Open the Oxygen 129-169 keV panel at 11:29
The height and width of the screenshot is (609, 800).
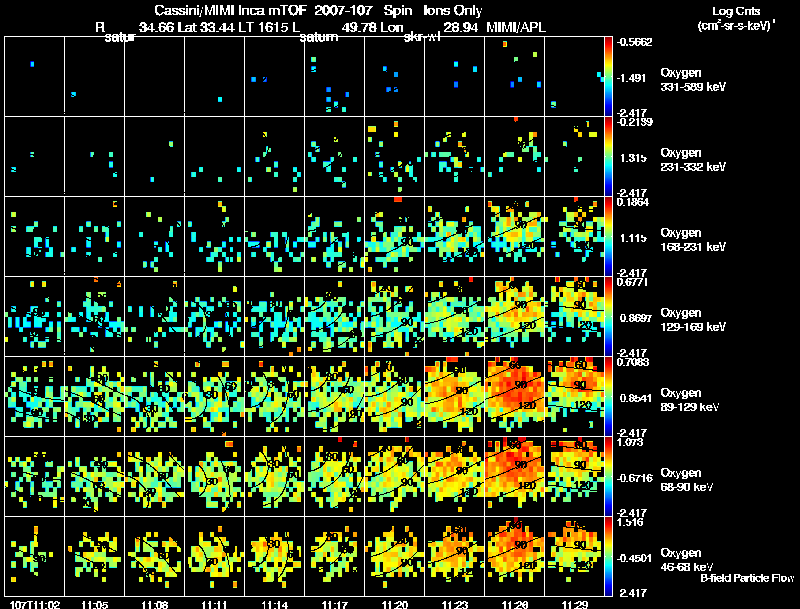tap(574, 317)
